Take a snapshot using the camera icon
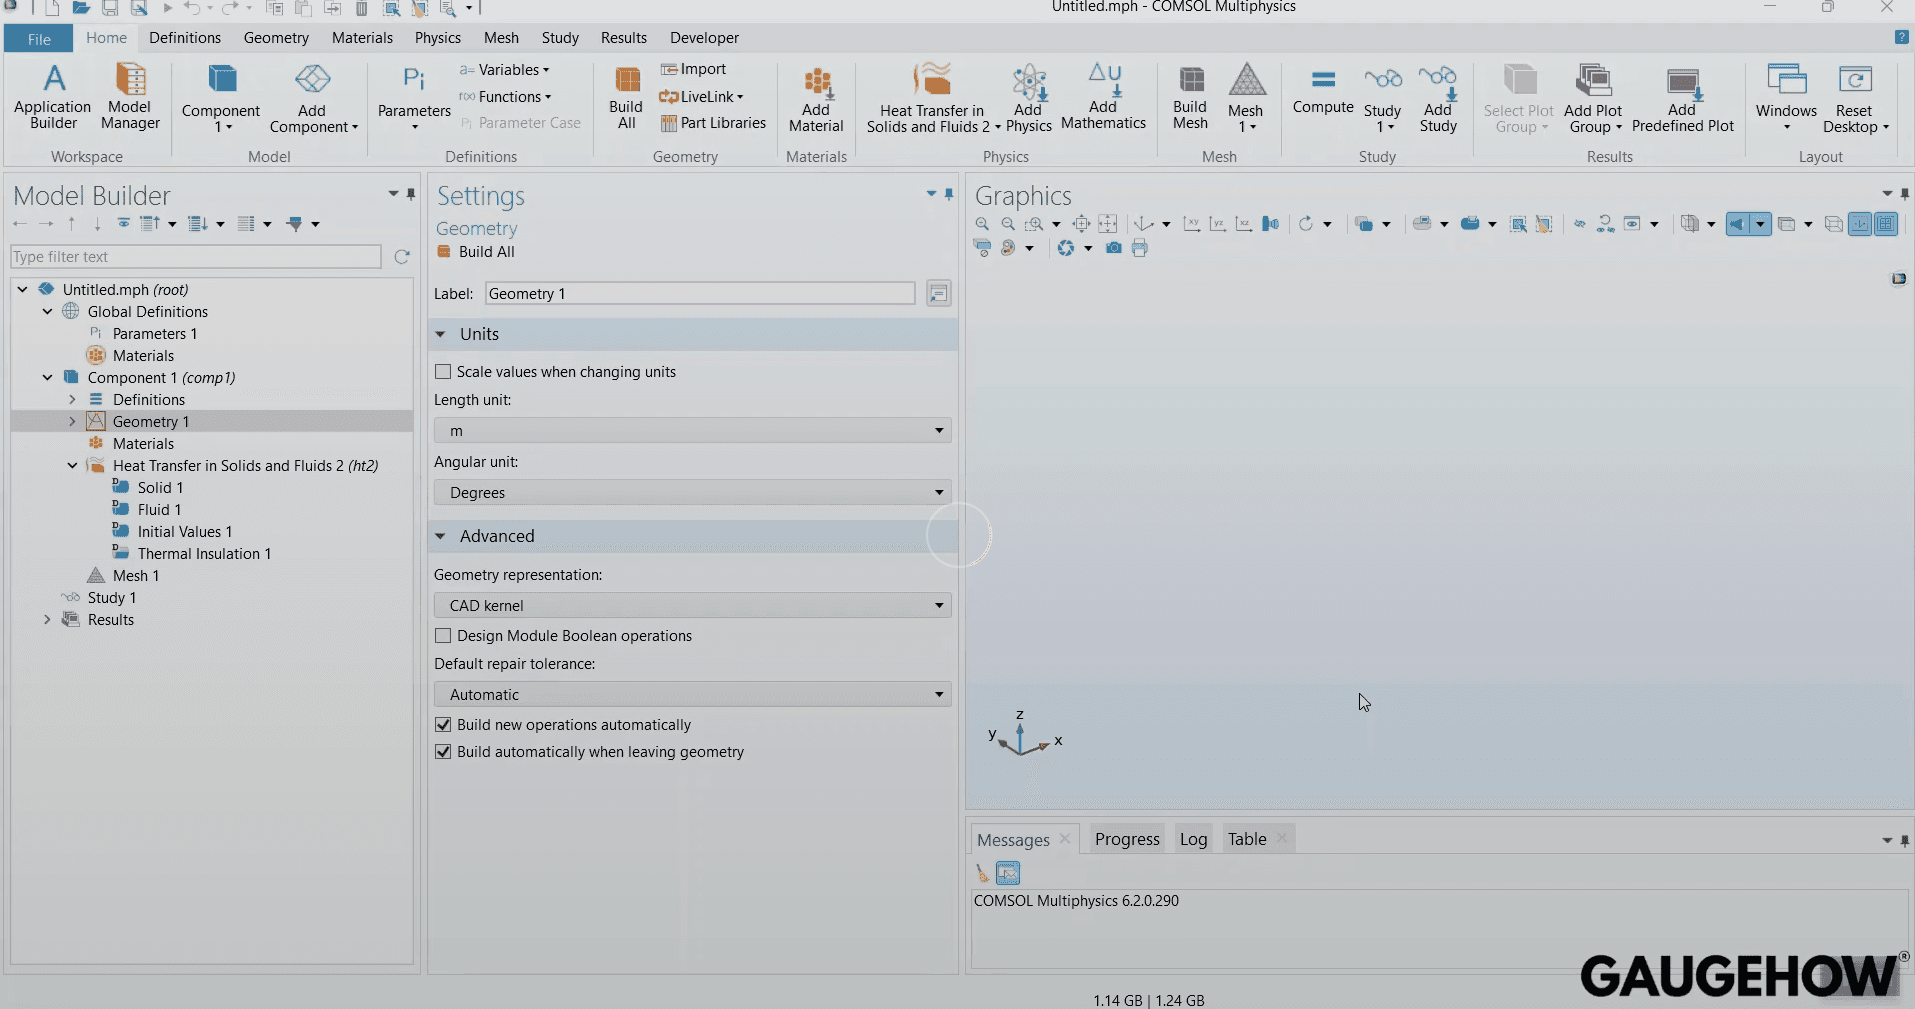The image size is (1915, 1009). coord(1113,248)
